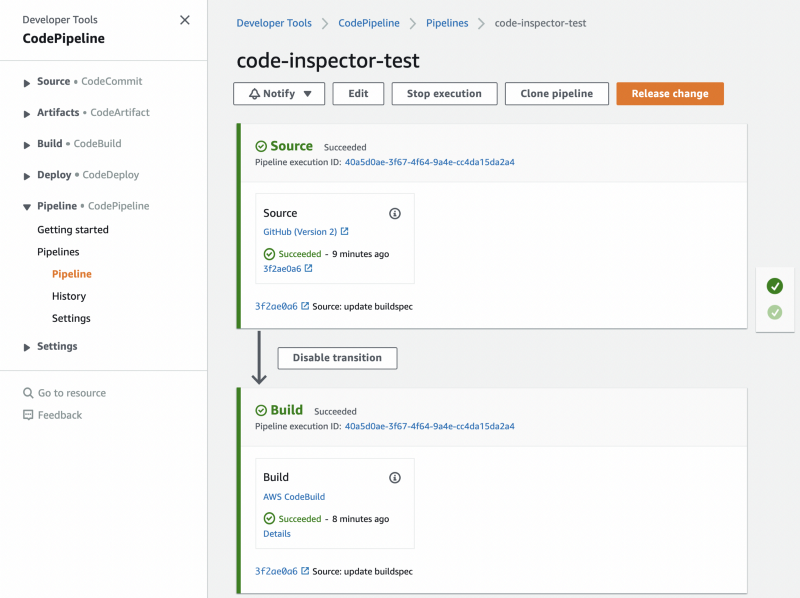Open AWS CodeBuild provider link
Image resolution: width=800 pixels, height=598 pixels.
pyautogui.click(x=294, y=496)
